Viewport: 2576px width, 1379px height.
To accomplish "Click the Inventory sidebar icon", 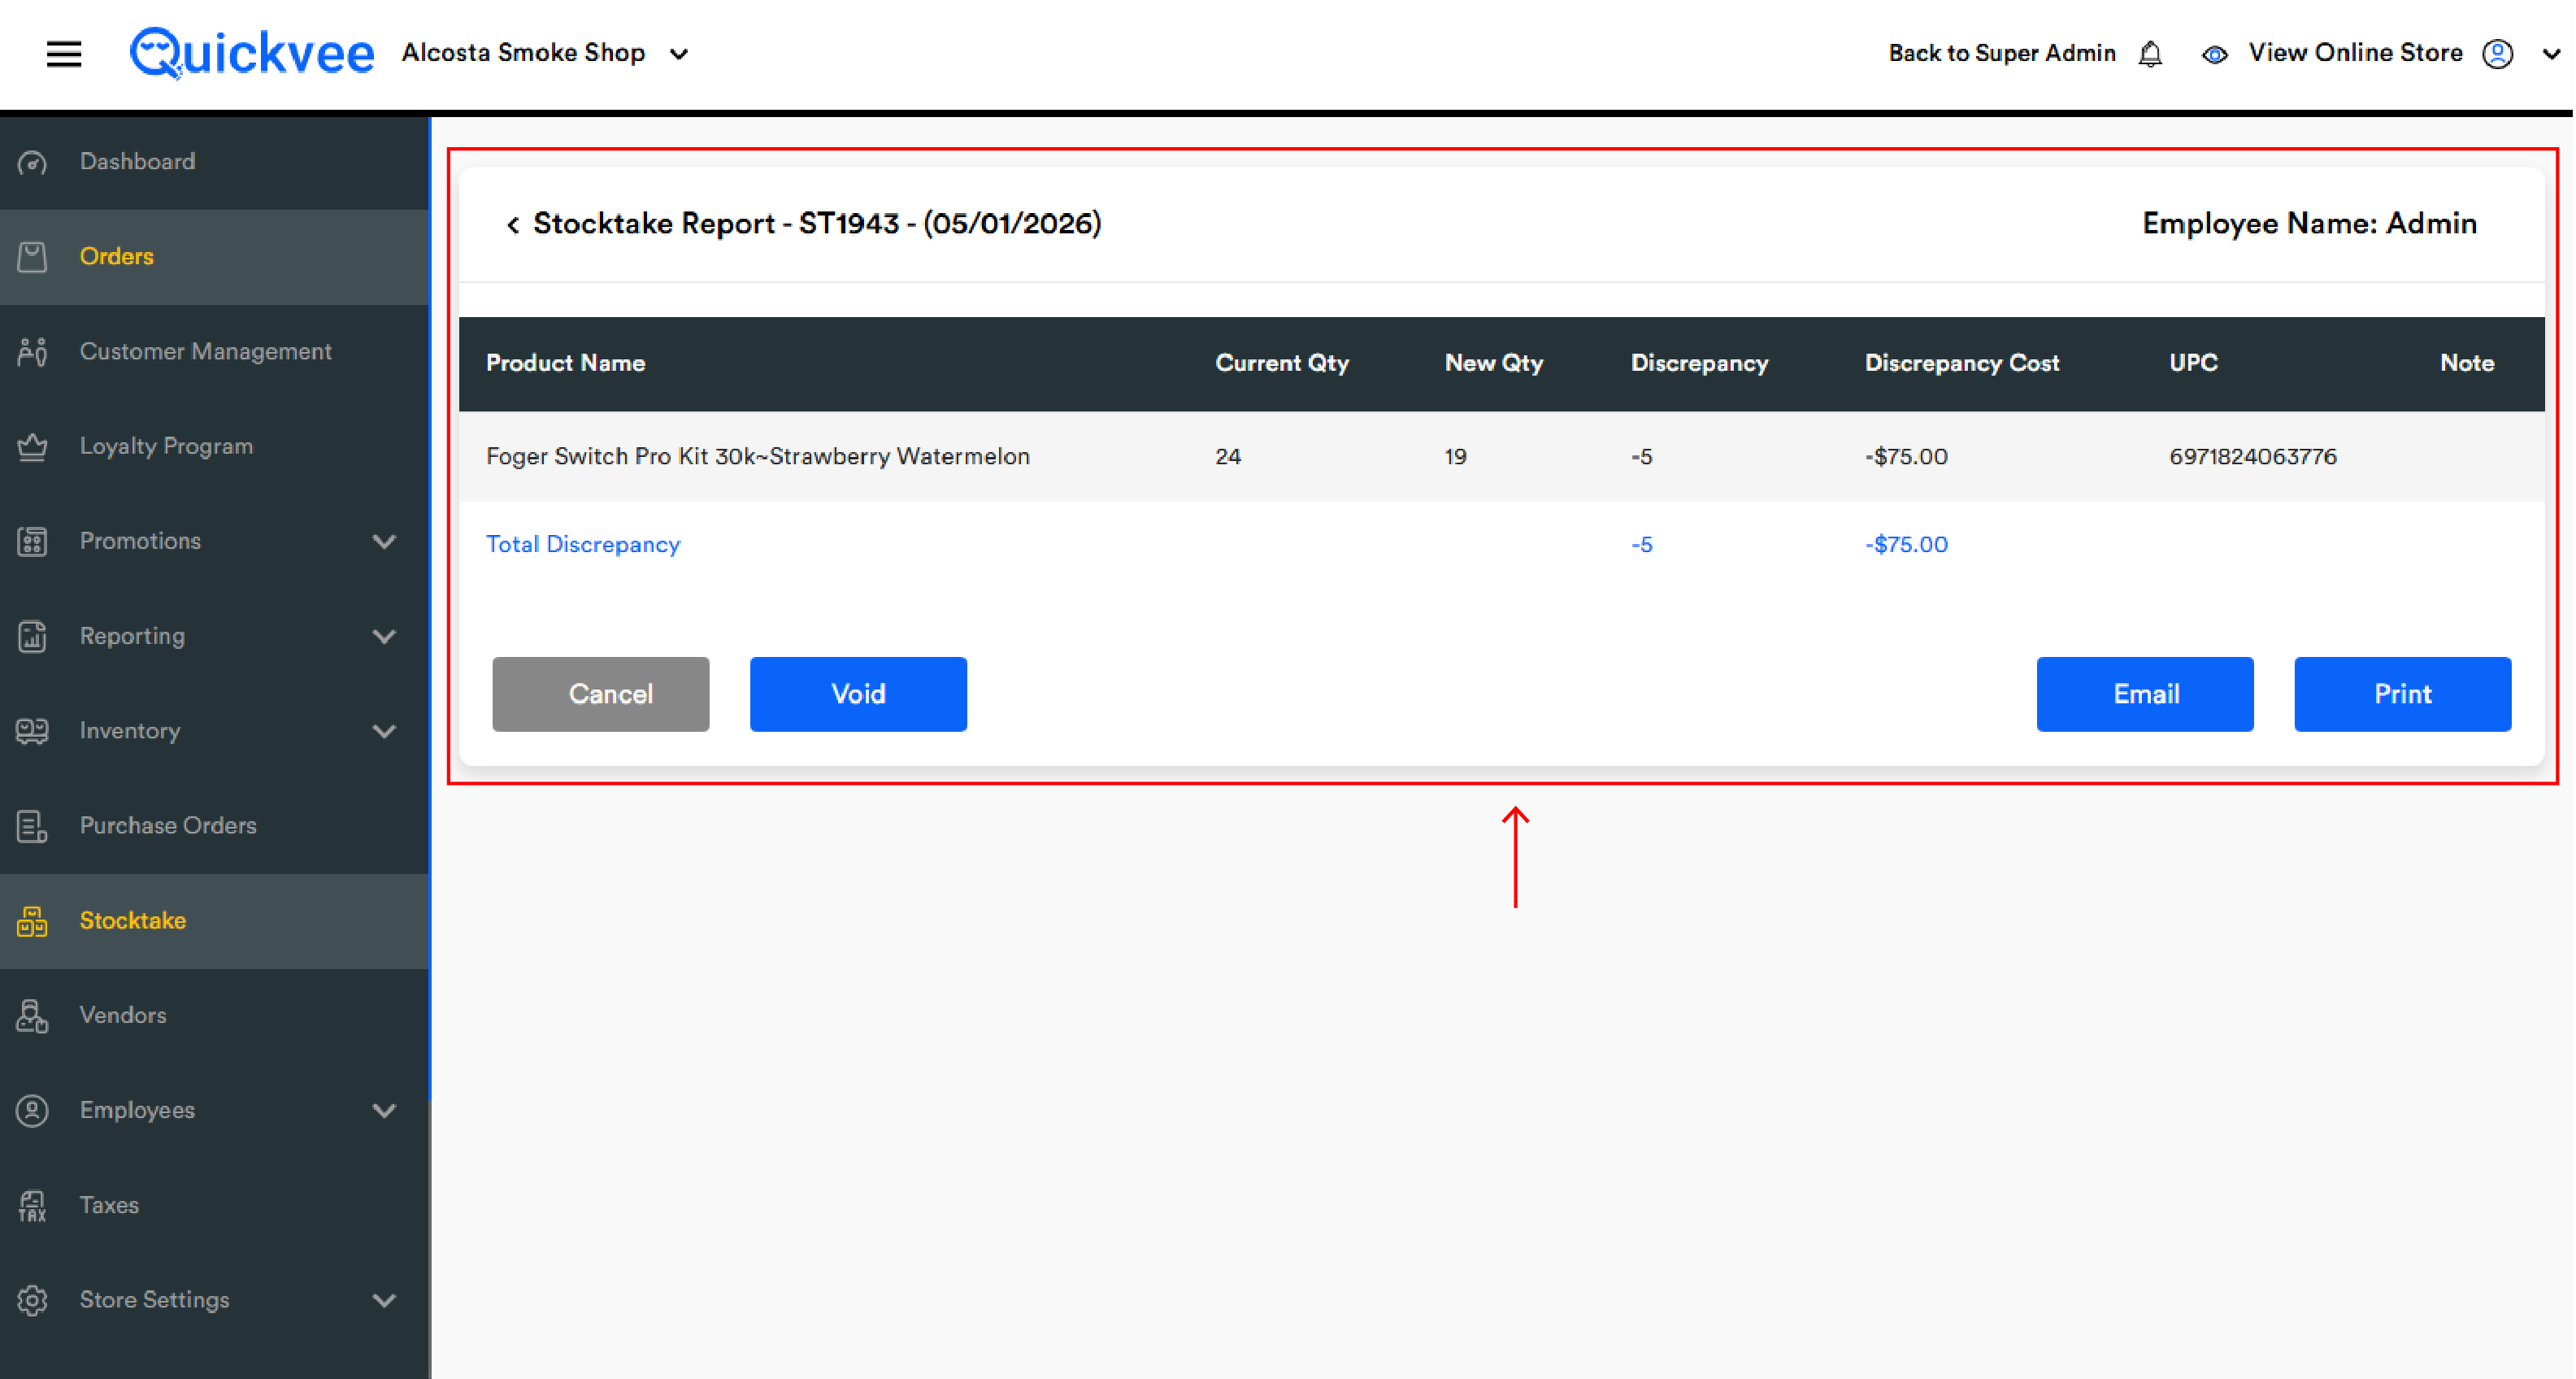I will pos(32,731).
